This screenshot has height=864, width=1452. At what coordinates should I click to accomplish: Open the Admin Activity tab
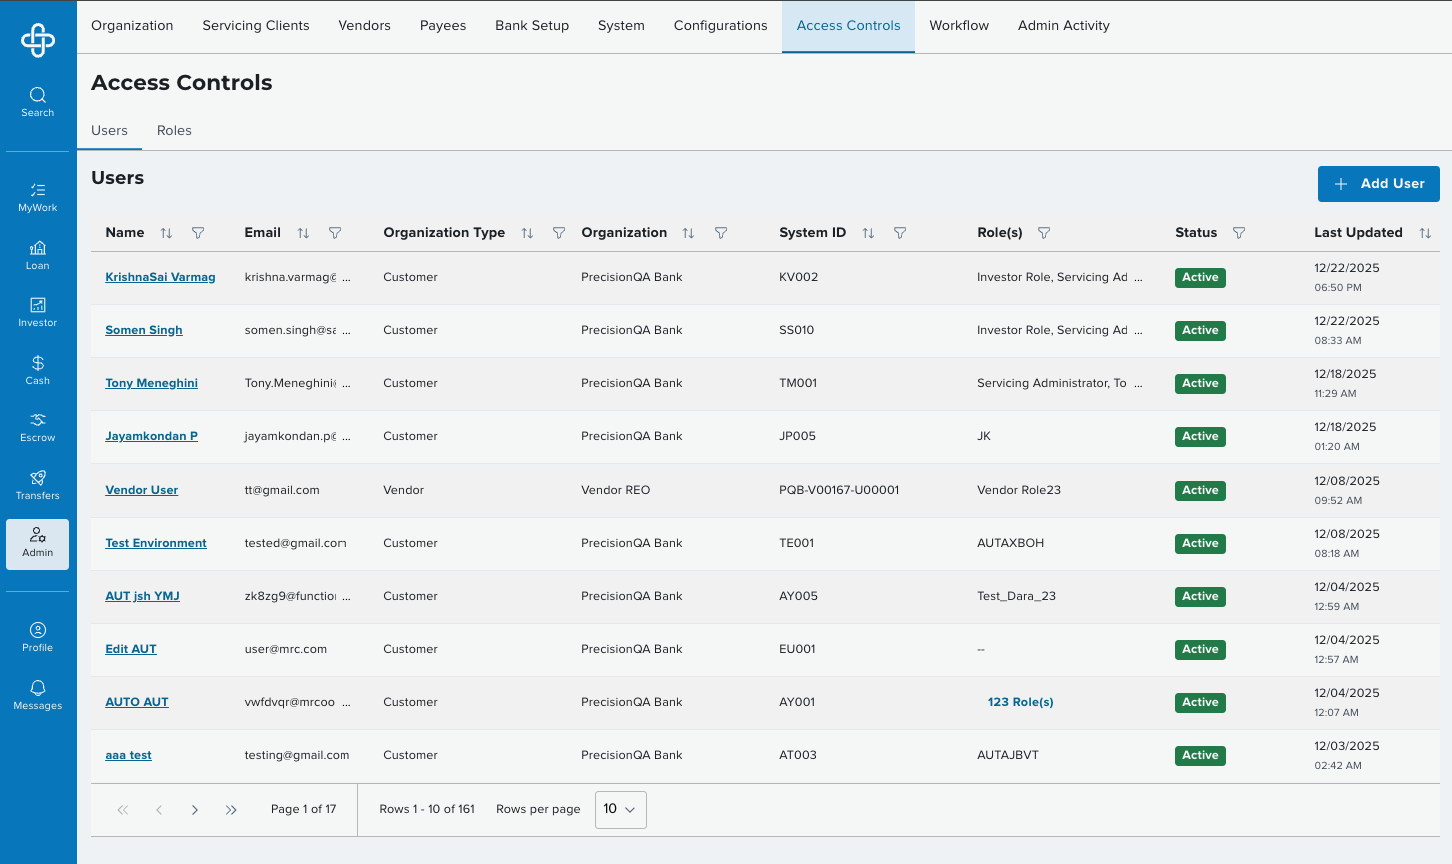coord(1064,26)
